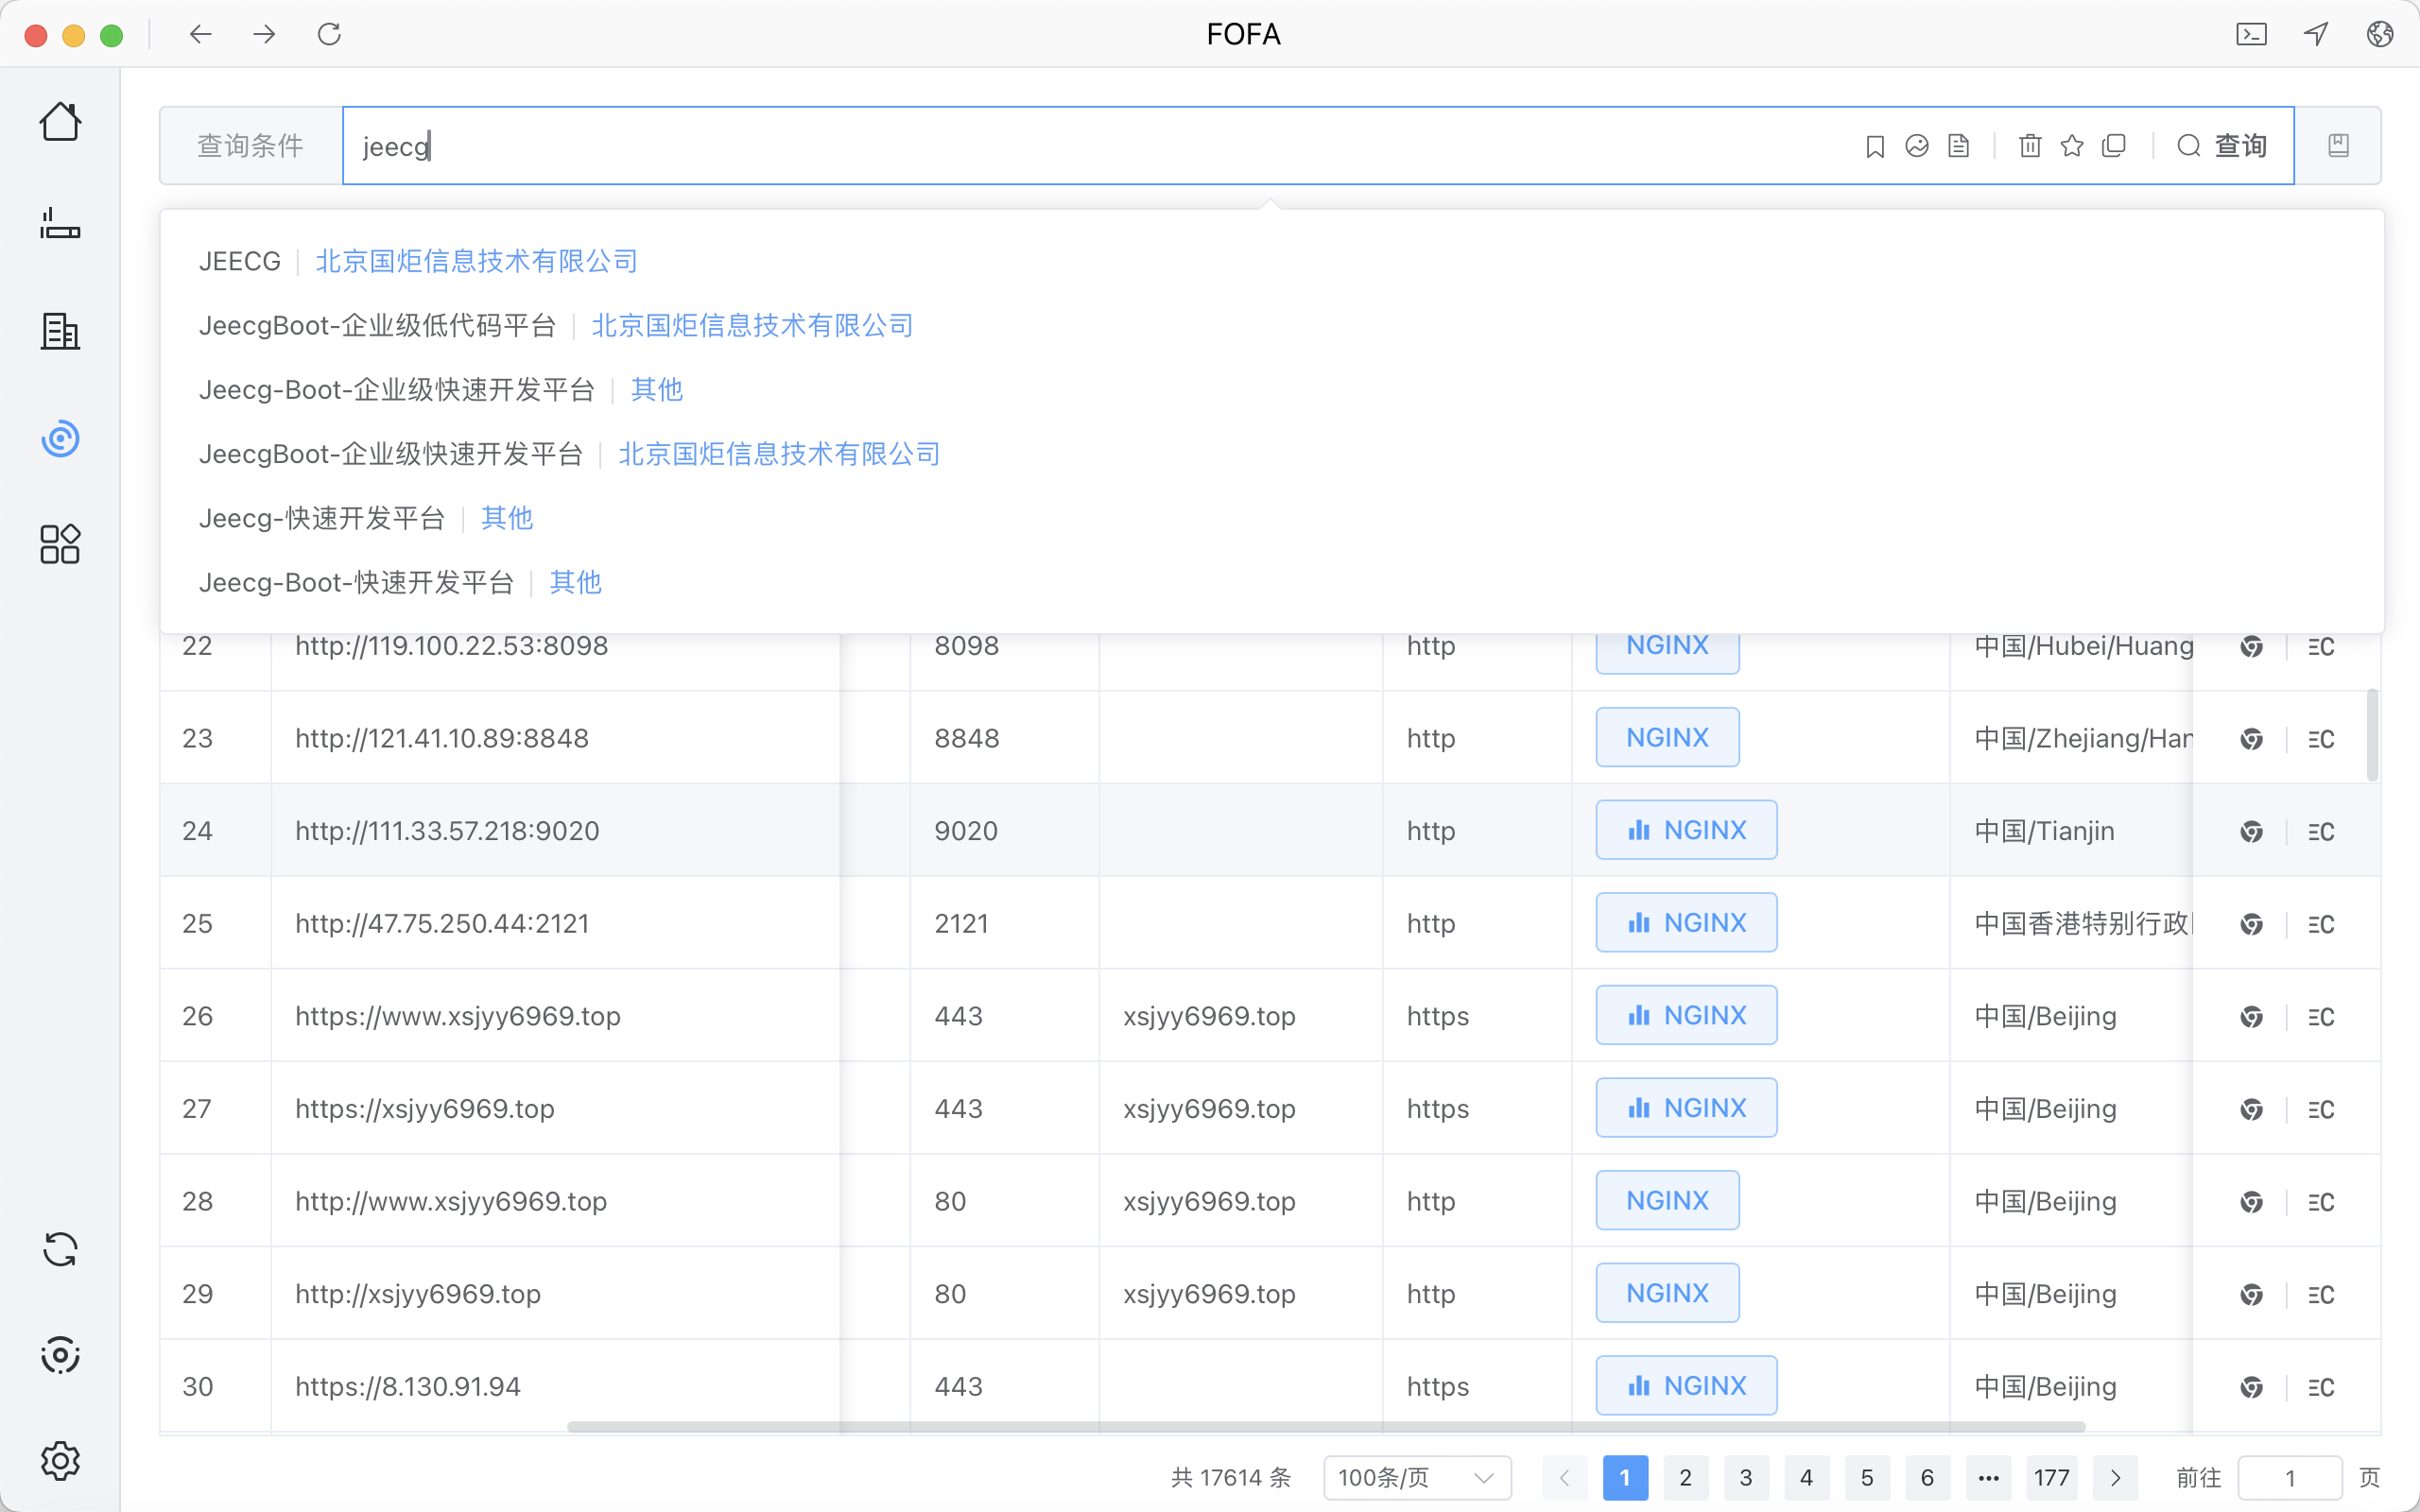Expand more pages via ellipsis button

(1988, 1477)
